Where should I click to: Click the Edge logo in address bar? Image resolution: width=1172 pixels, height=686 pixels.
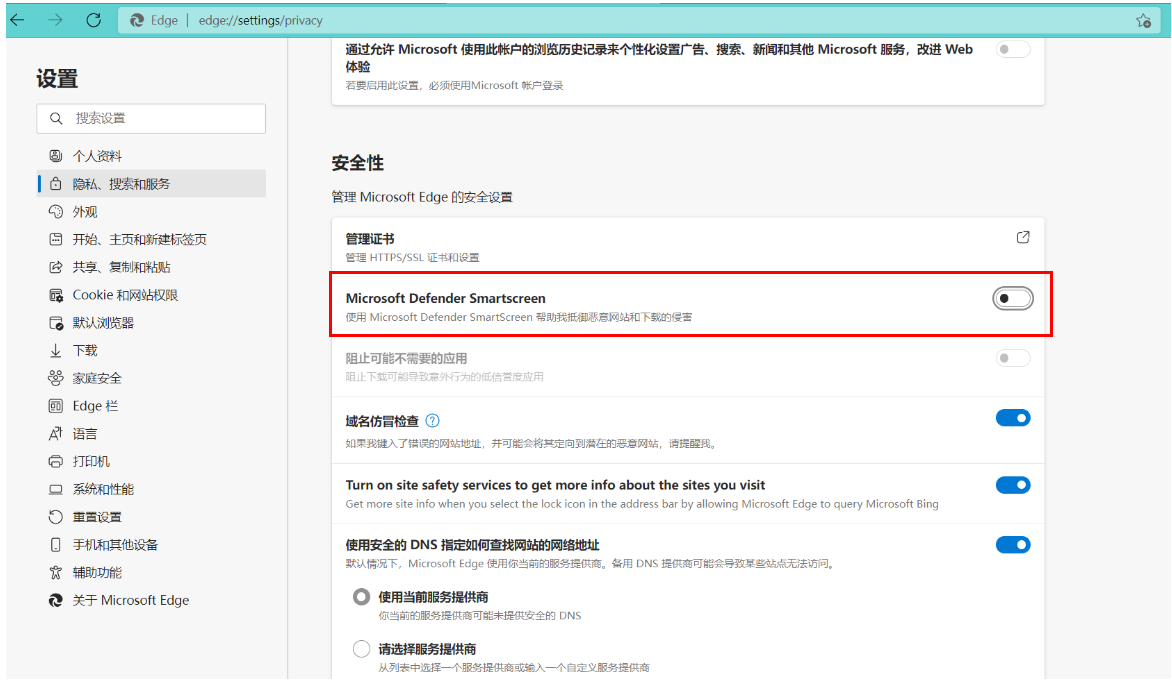[x=137, y=20]
